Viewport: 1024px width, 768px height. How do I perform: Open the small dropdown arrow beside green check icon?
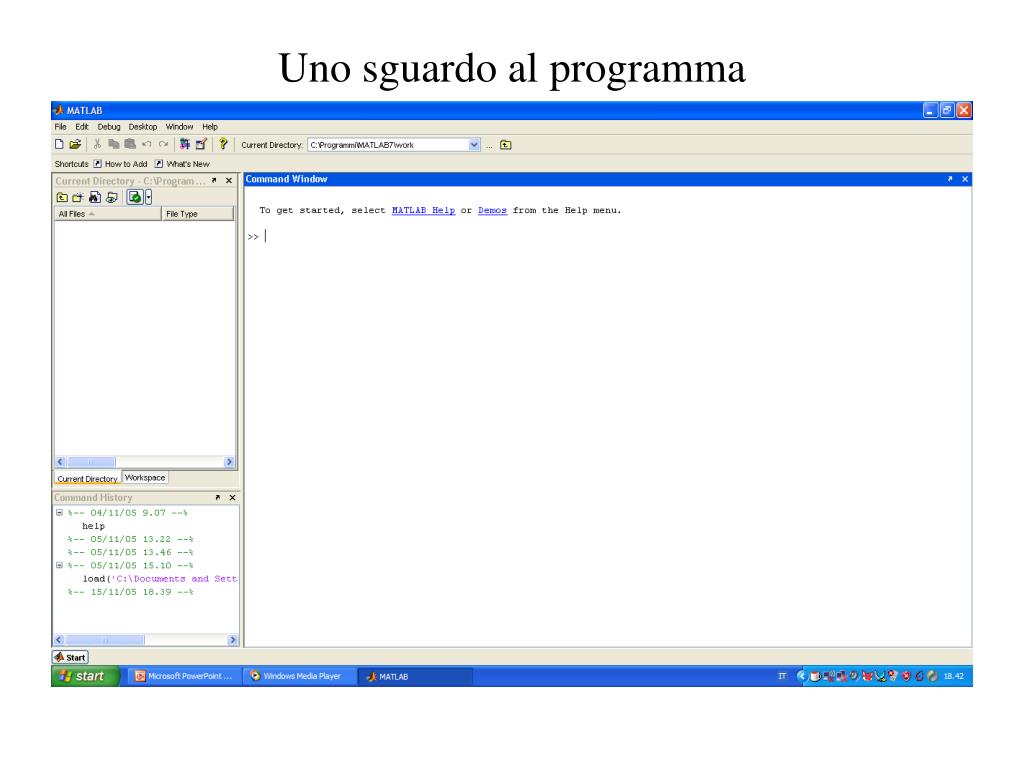[148, 197]
